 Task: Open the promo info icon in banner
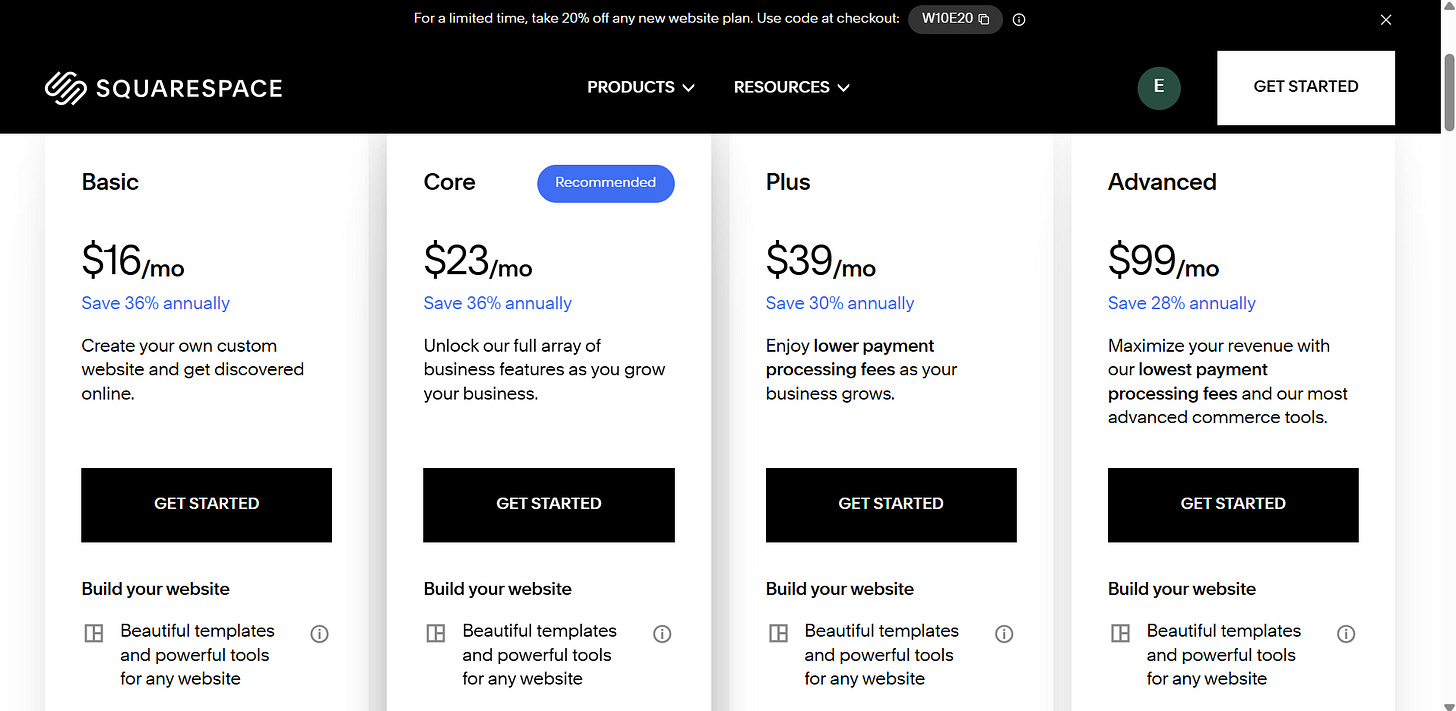[x=1019, y=19]
